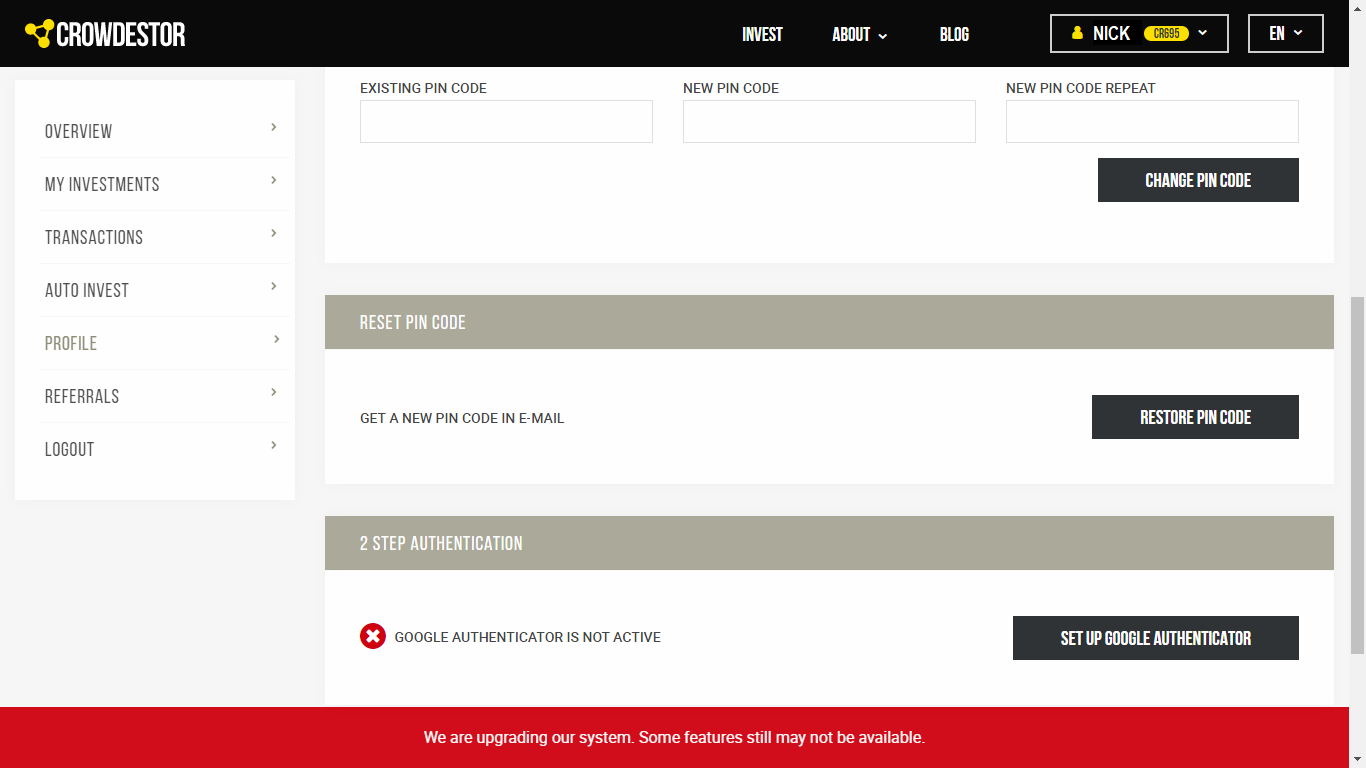Viewport: 1366px width, 768px height.
Task: Click the 2 Step Authentication header
Action: click(829, 543)
